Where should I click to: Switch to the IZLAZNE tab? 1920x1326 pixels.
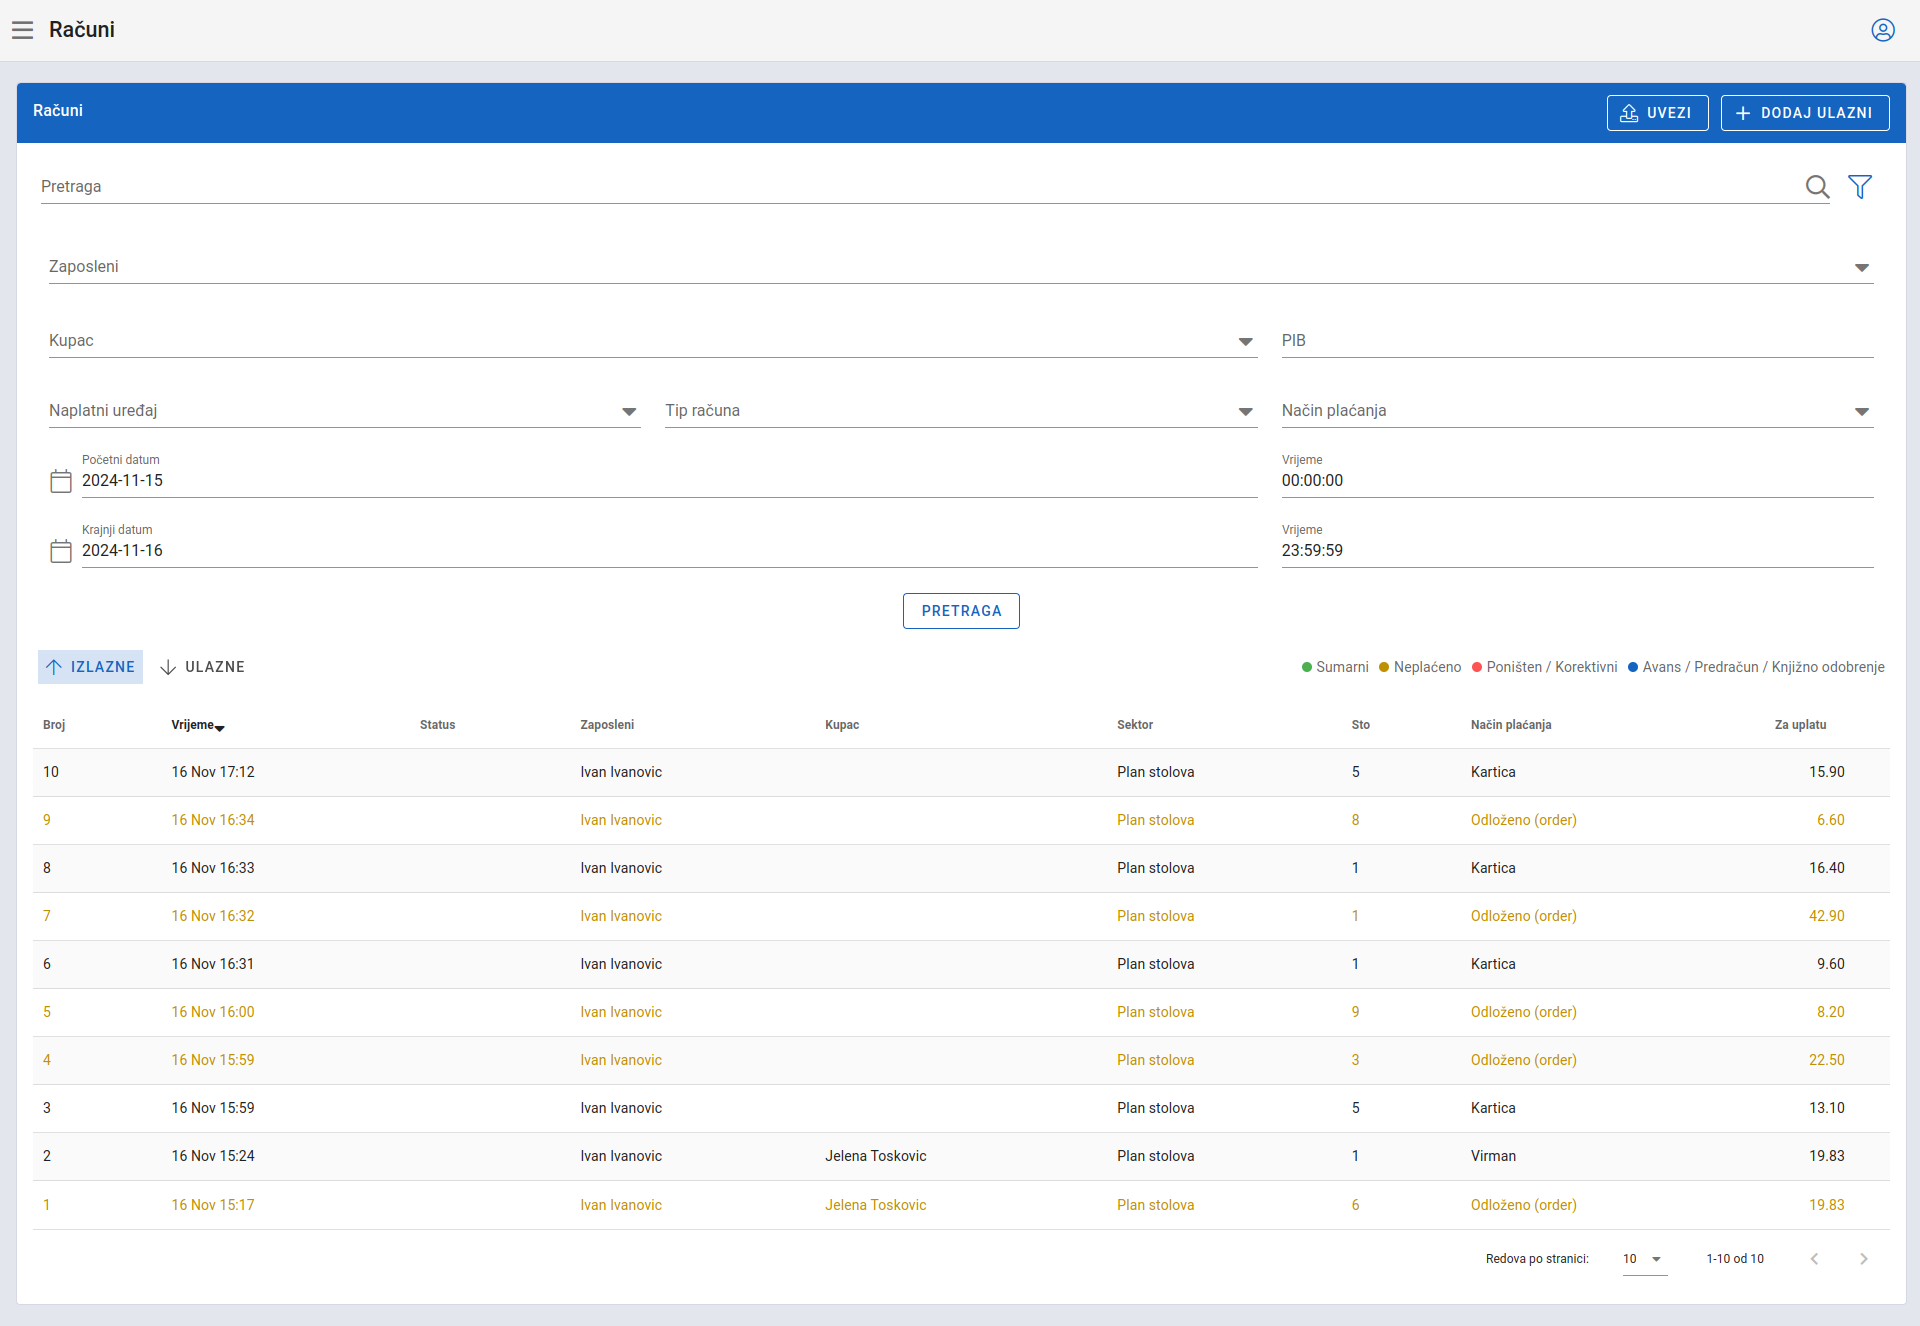point(90,667)
